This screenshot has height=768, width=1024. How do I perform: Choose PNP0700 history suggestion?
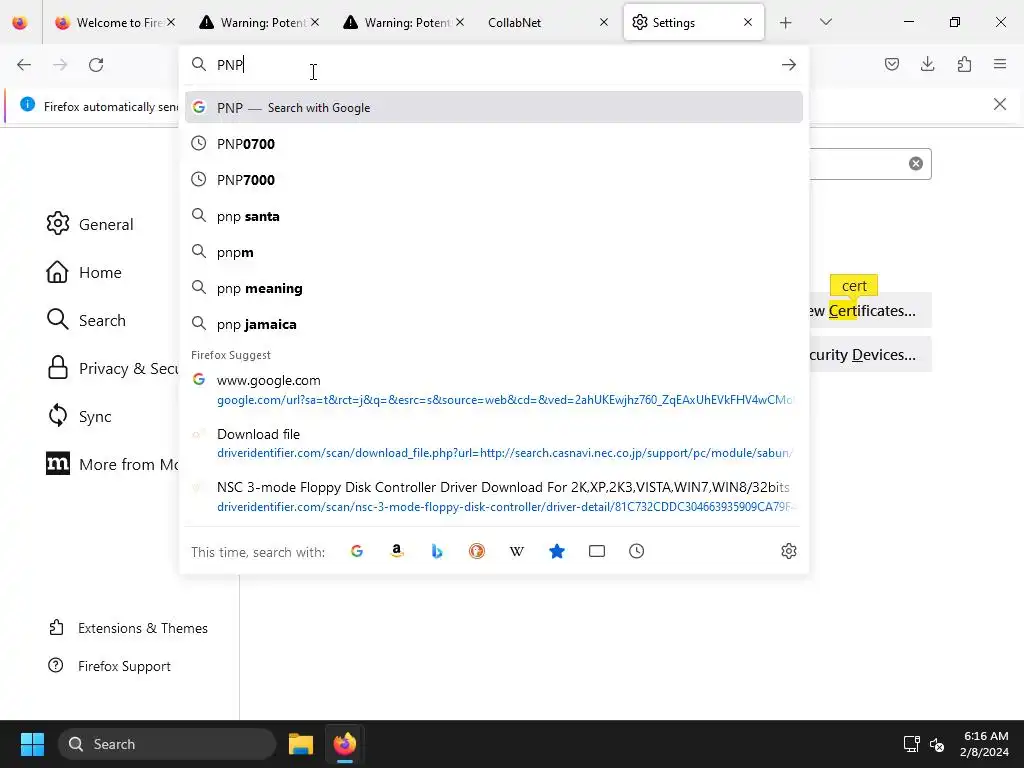pyautogui.click(x=494, y=144)
